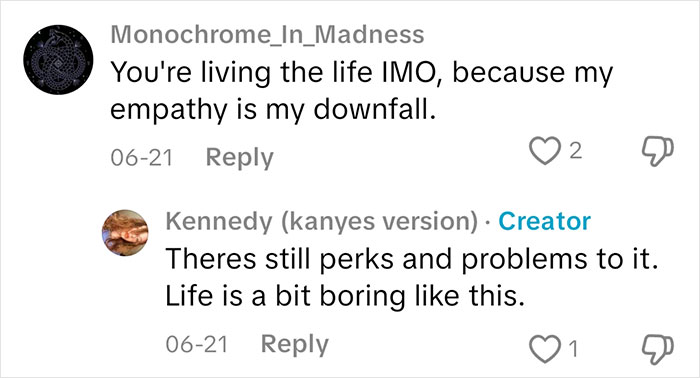
Task: Hit thumbs-down icon on Kennedy's reply
Action: tap(658, 349)
